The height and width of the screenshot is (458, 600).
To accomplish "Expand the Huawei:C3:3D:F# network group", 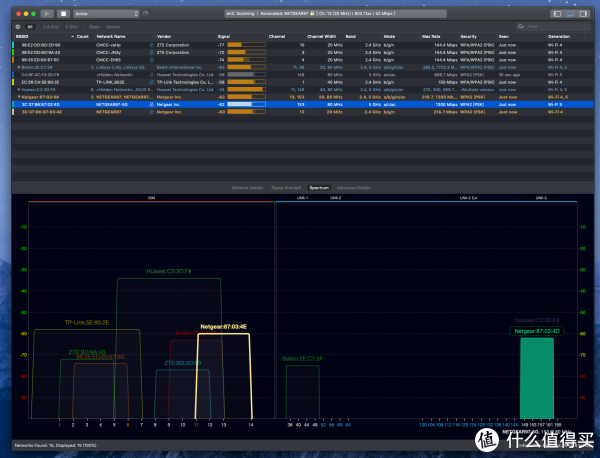I will click(x=19, y=90).
